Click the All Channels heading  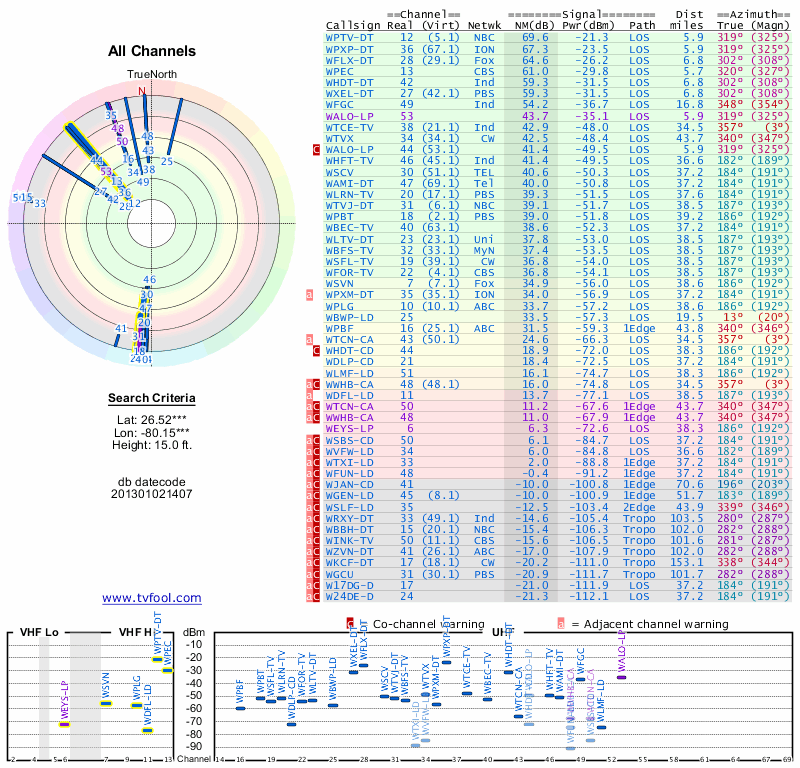coord(152,51)
